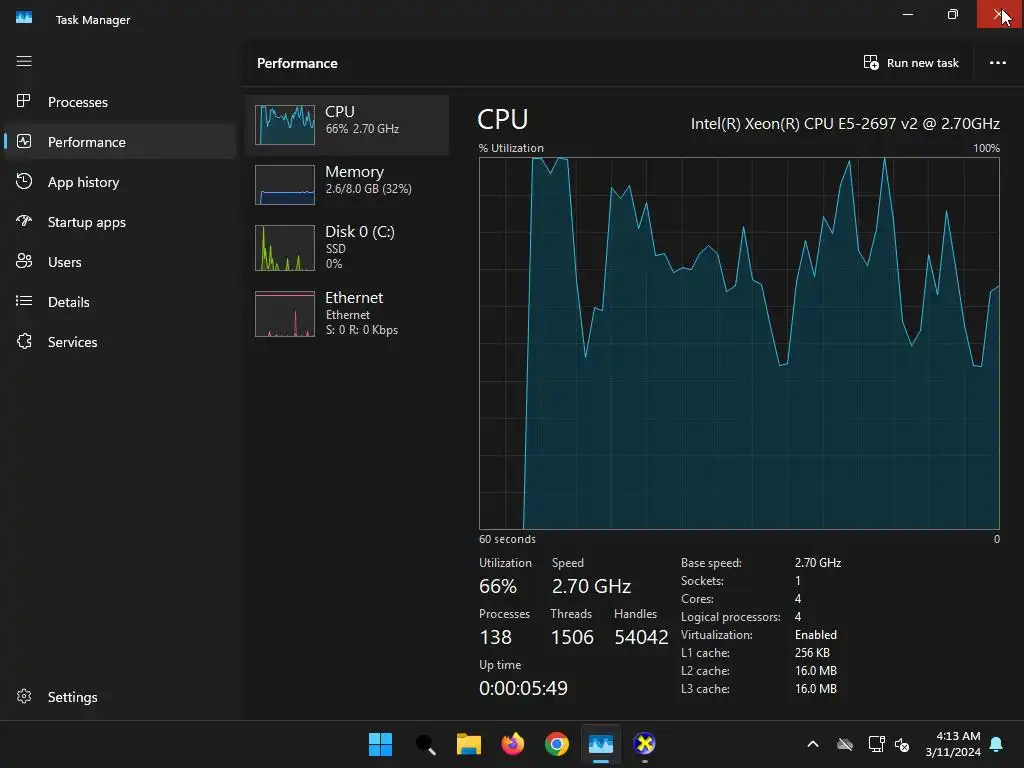Switch to the Users page

point(120,262)
